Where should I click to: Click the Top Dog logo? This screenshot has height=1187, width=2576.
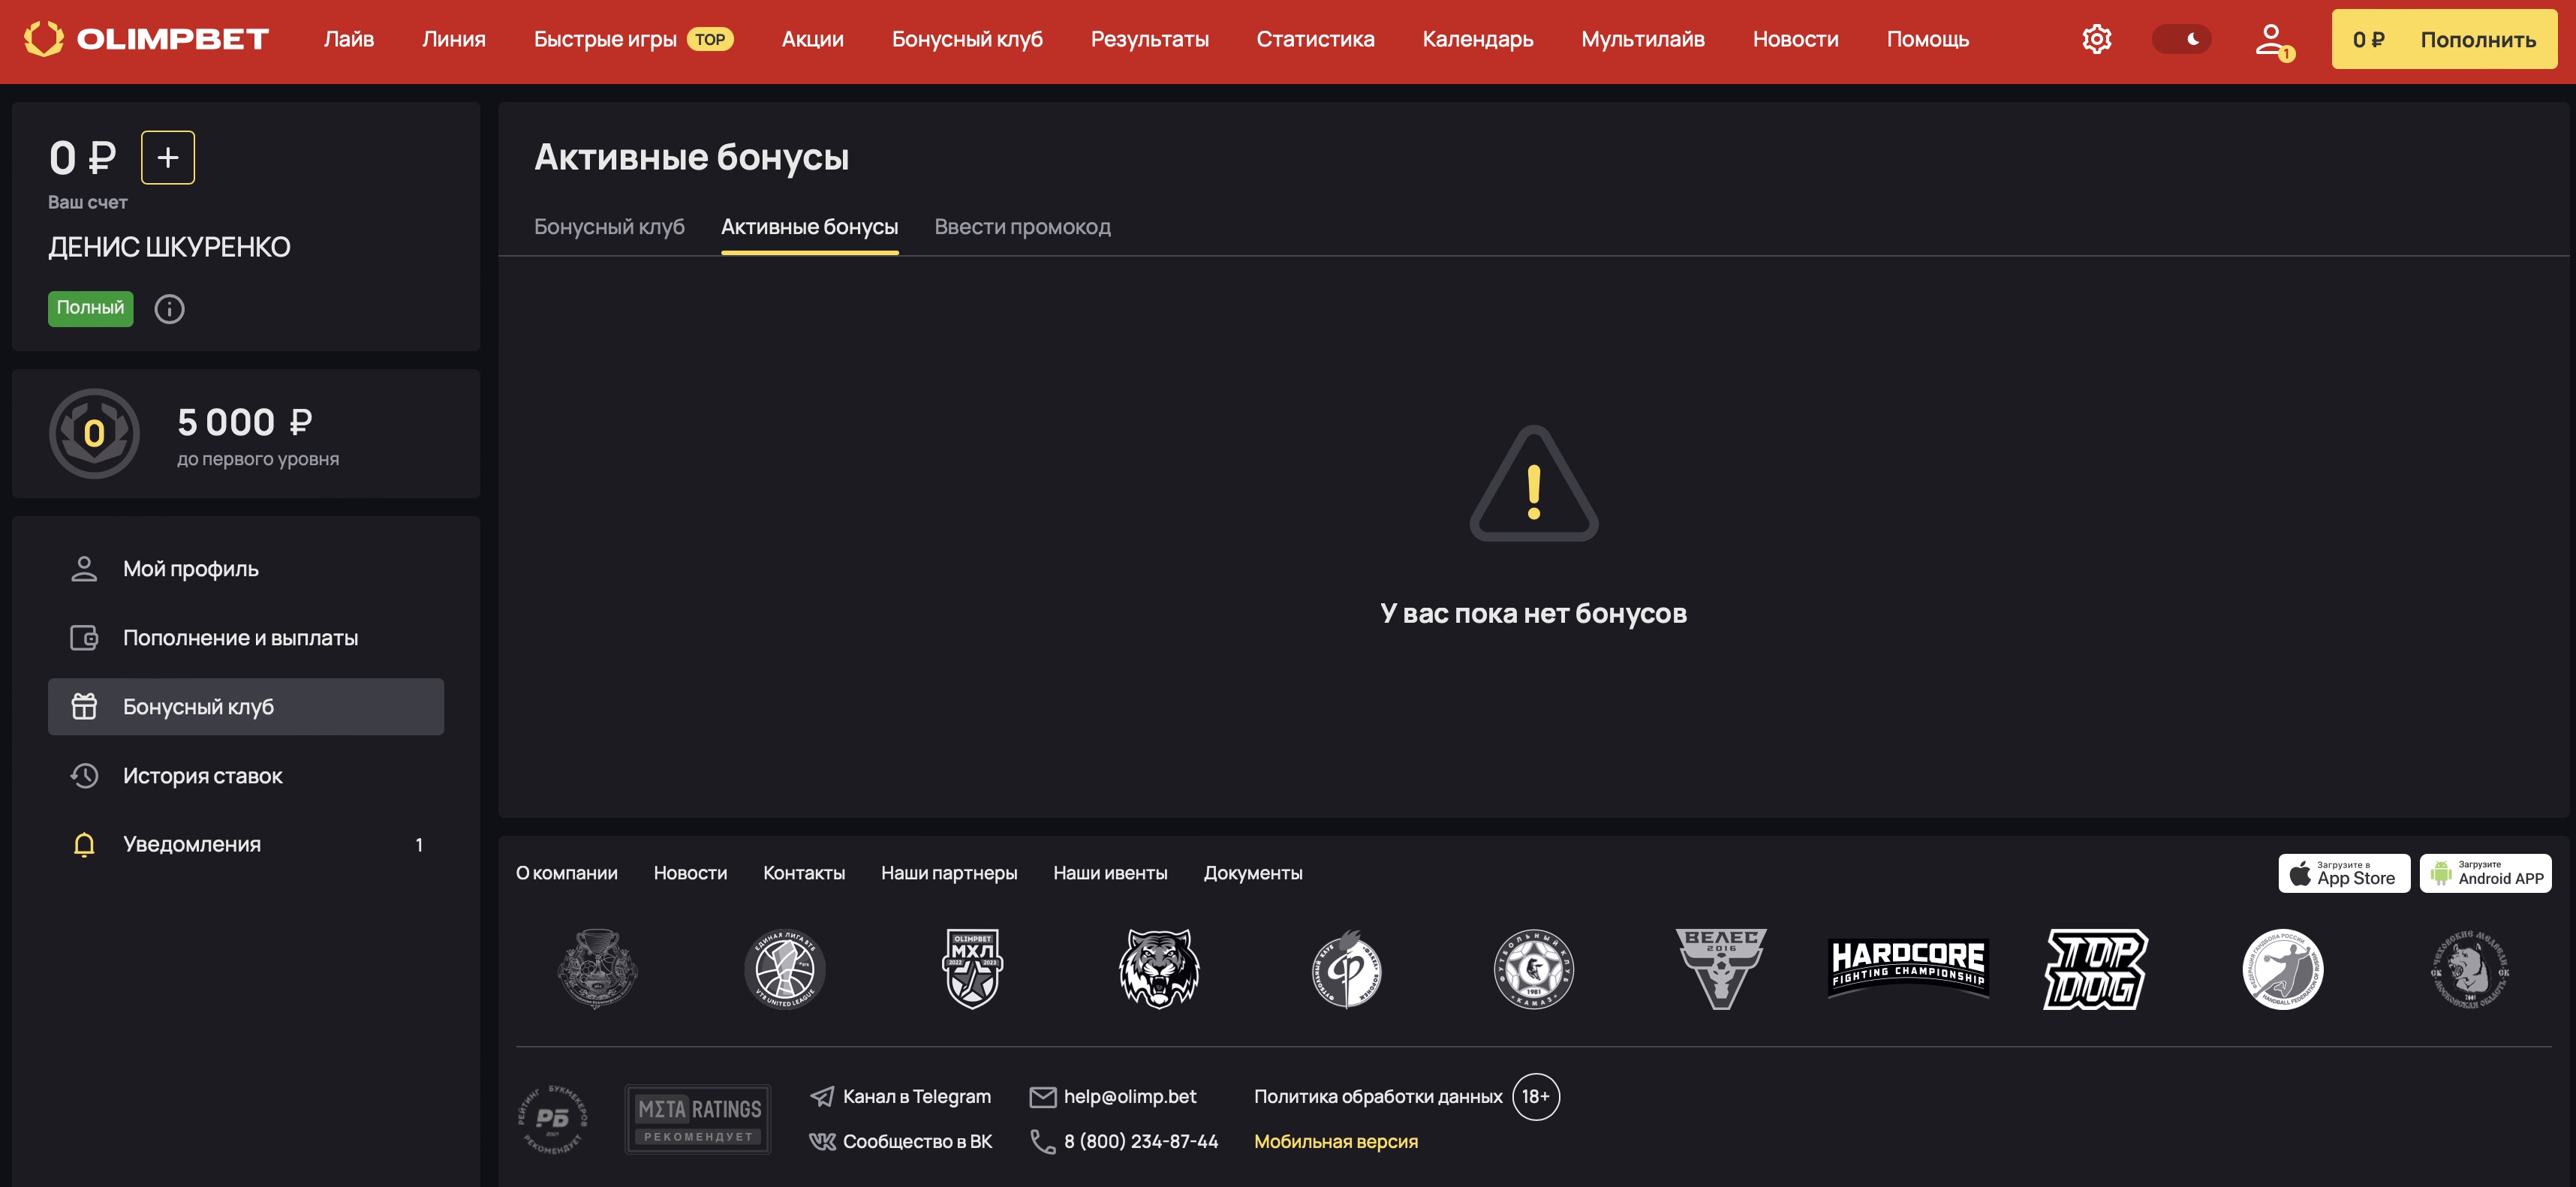tap(2095, 968)
